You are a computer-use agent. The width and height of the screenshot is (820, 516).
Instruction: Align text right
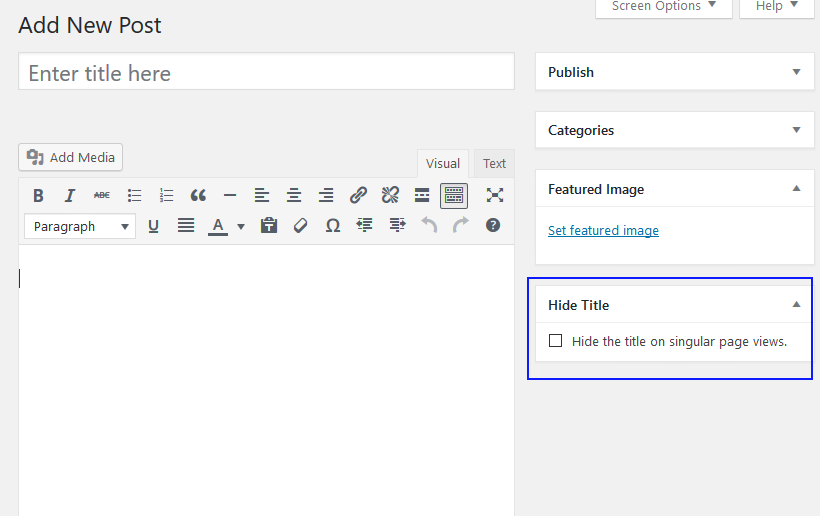pos(326,196)
